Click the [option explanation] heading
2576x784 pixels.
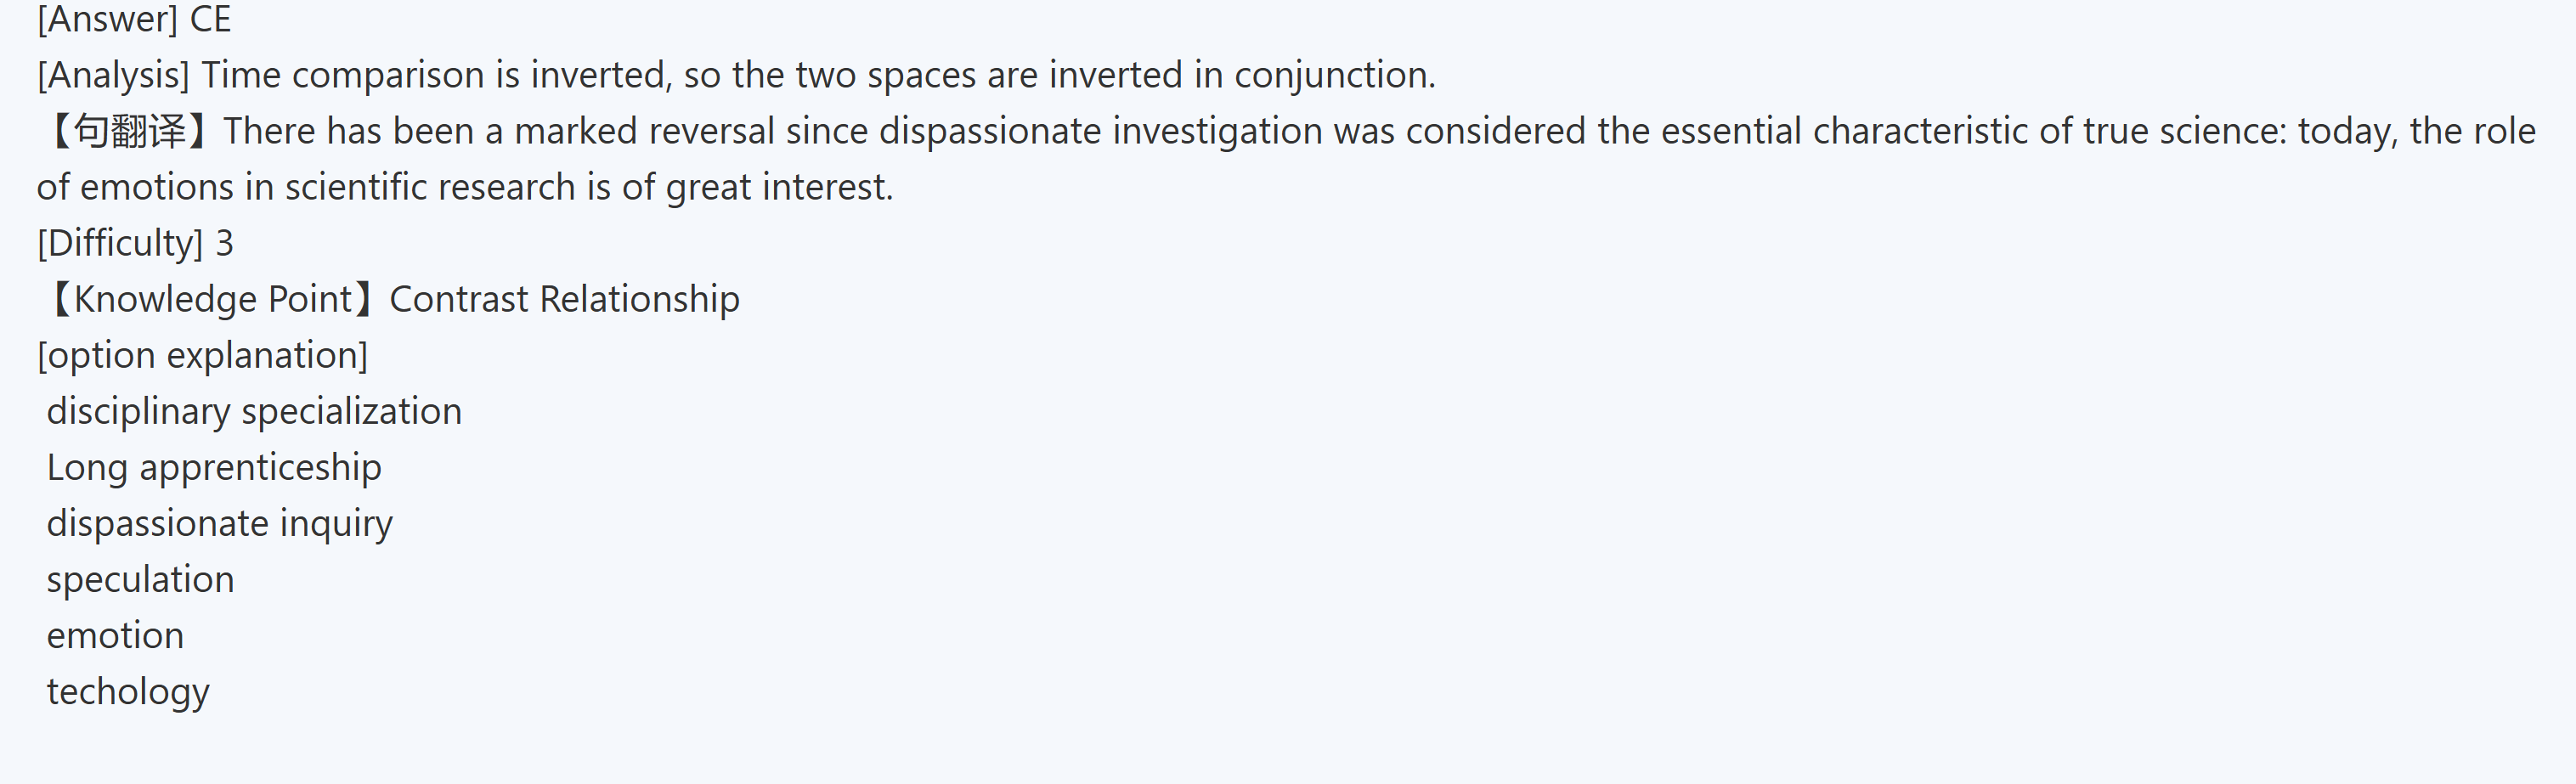pos(202,355)
